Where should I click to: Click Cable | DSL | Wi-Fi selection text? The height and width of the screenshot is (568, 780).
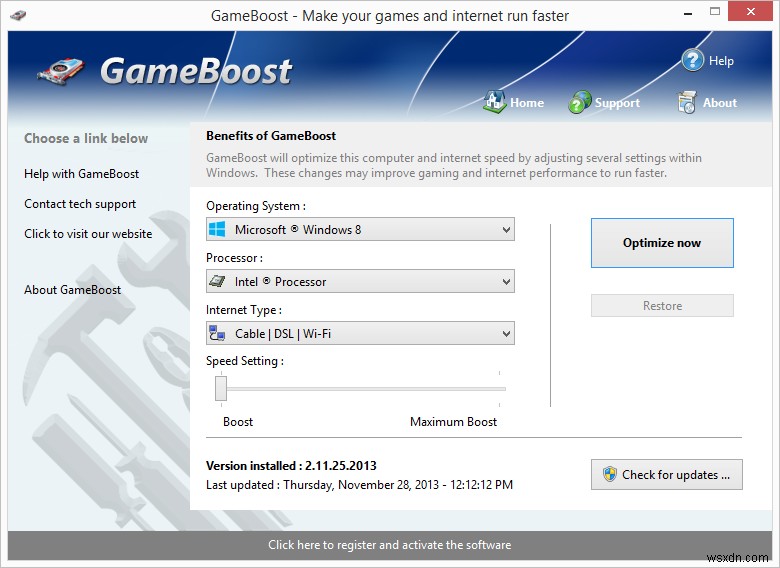(283, 333)
